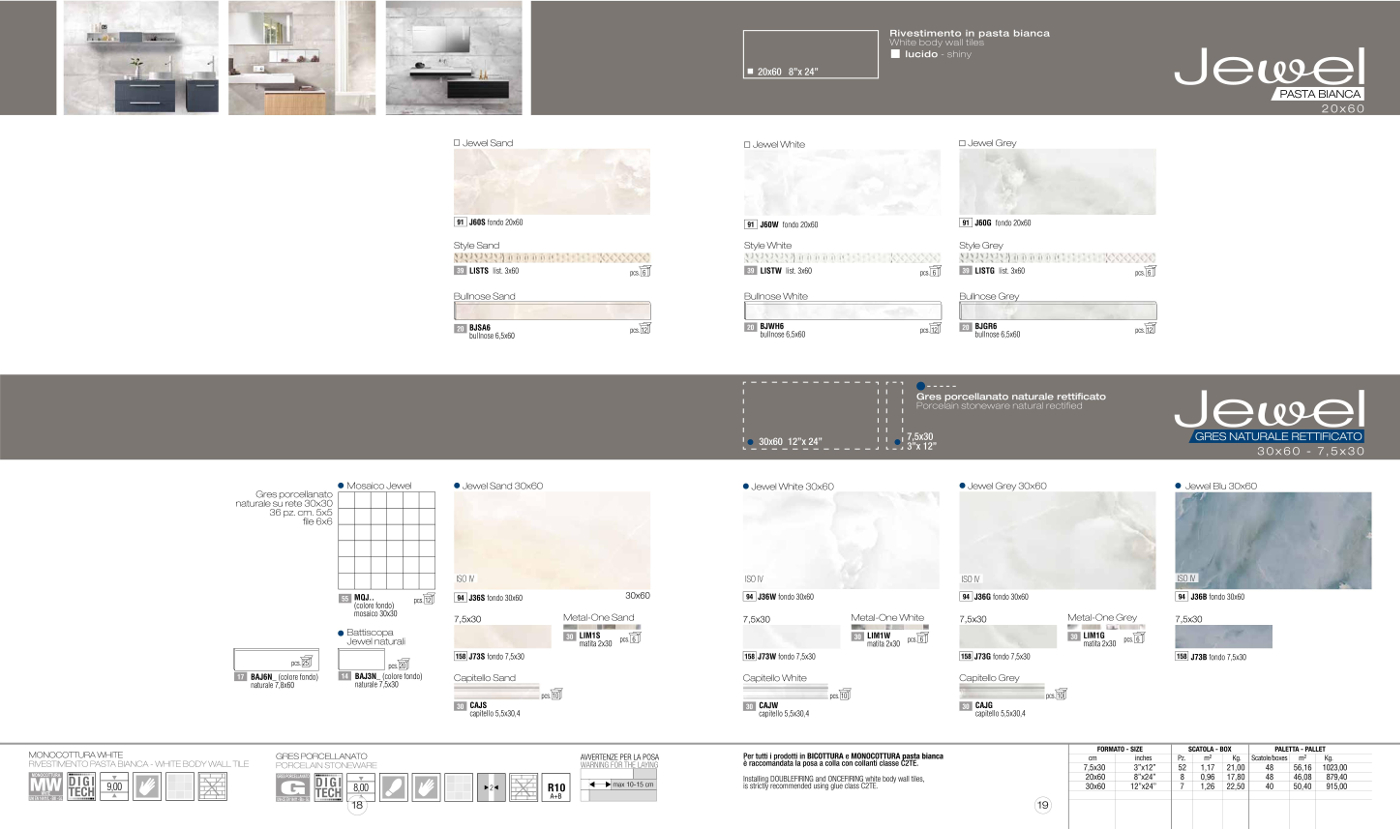Click the blue dot before Mosaico Jewel
This screenshot has height=829, width=1400.
[341, 485]
